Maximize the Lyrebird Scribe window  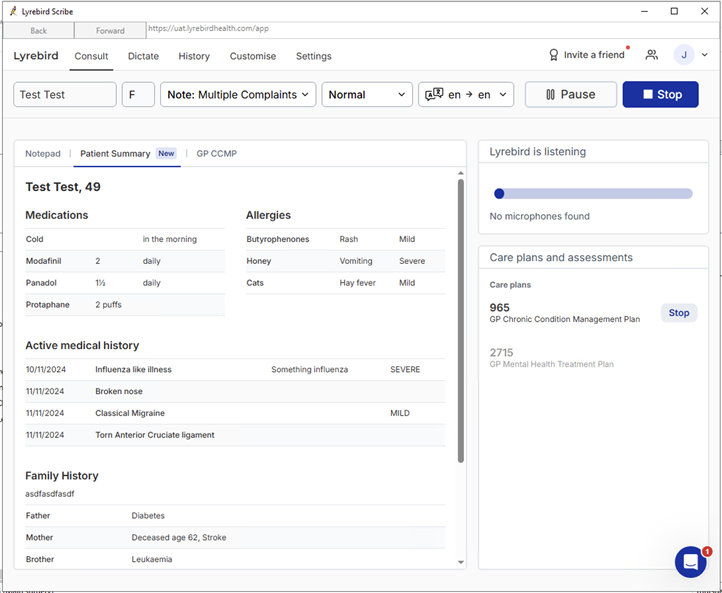(674, 11)
